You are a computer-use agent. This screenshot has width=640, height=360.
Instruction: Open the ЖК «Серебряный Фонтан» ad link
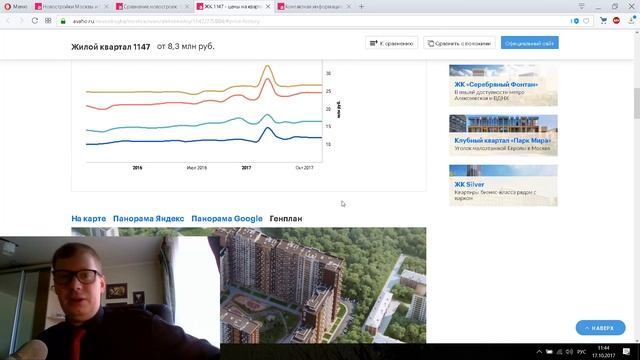click(x=496, y=84)
